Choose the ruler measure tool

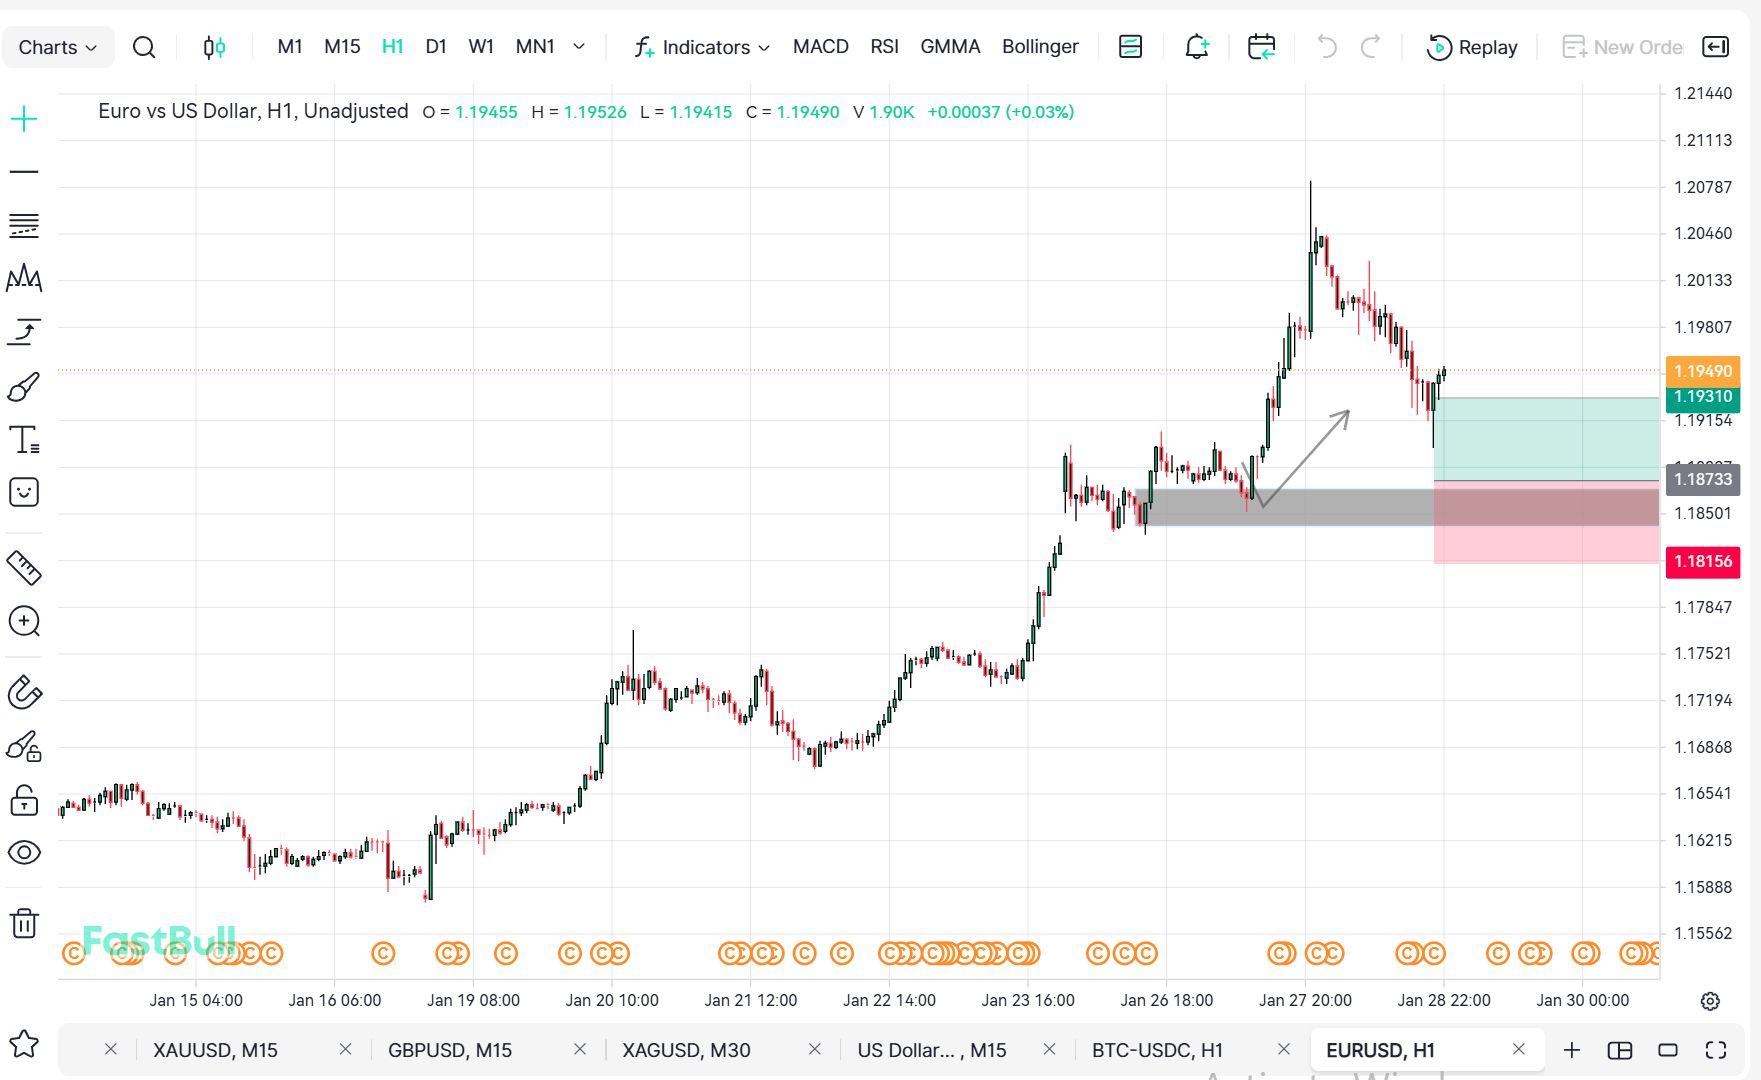click(x=24, y=568)
